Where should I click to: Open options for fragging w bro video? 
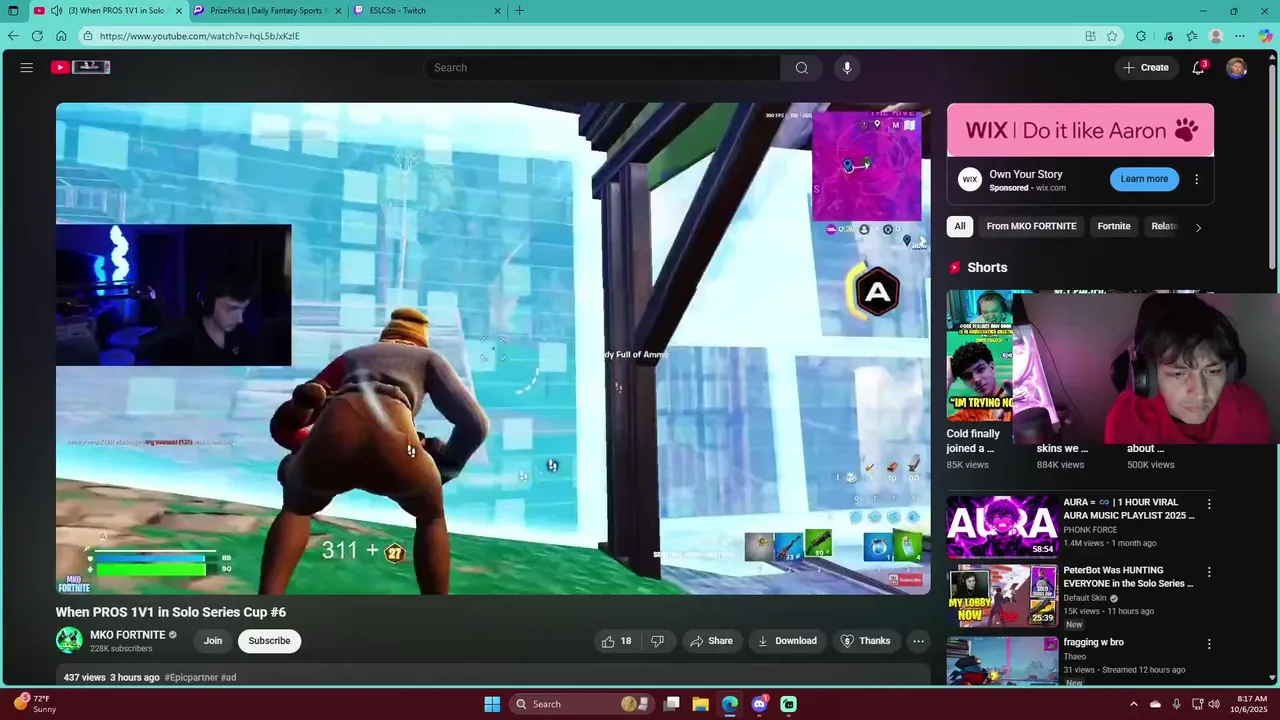pyautogui.click(x=1209, y=644)
